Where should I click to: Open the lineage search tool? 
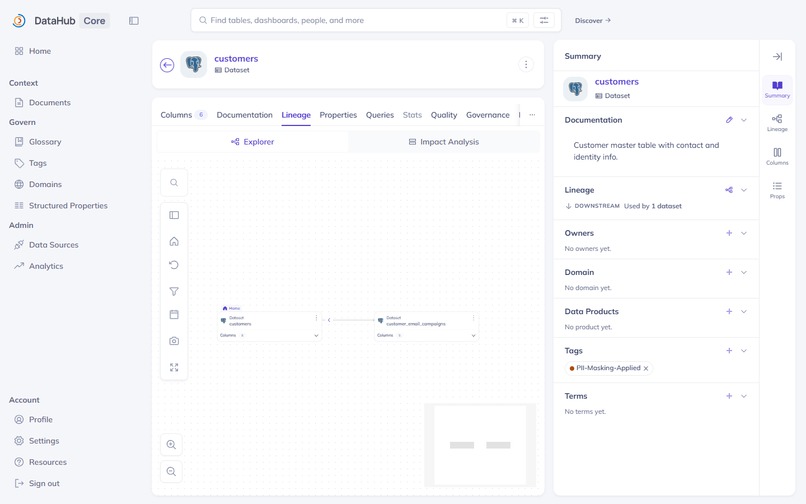tap(174, 183)
